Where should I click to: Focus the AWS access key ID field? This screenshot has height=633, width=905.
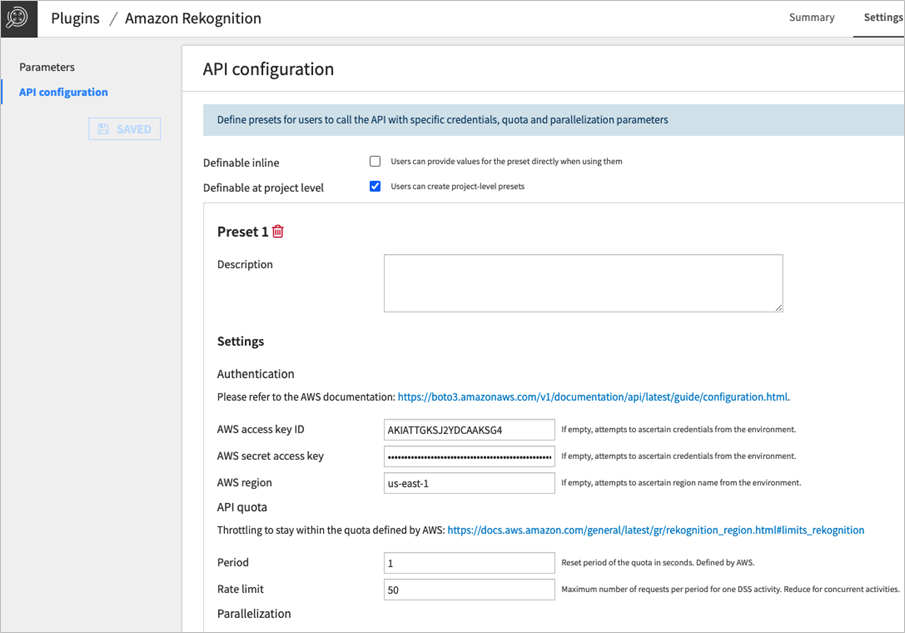click(469, 430)
